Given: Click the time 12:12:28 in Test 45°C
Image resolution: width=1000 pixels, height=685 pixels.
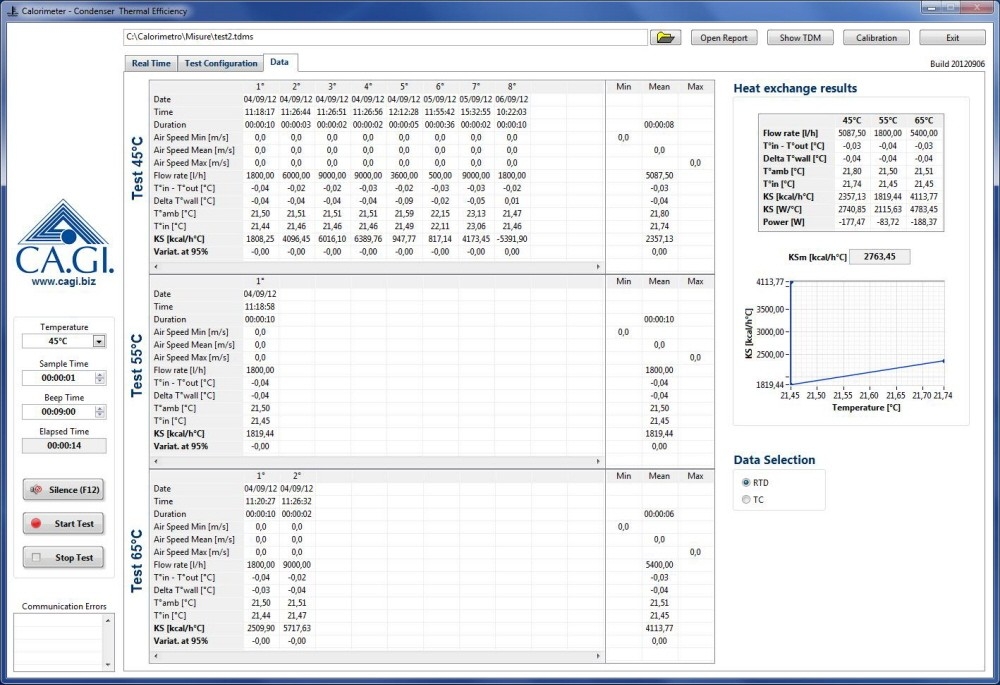Looking at the screenshot, I should pyautogui.click(x=404, y=112).
